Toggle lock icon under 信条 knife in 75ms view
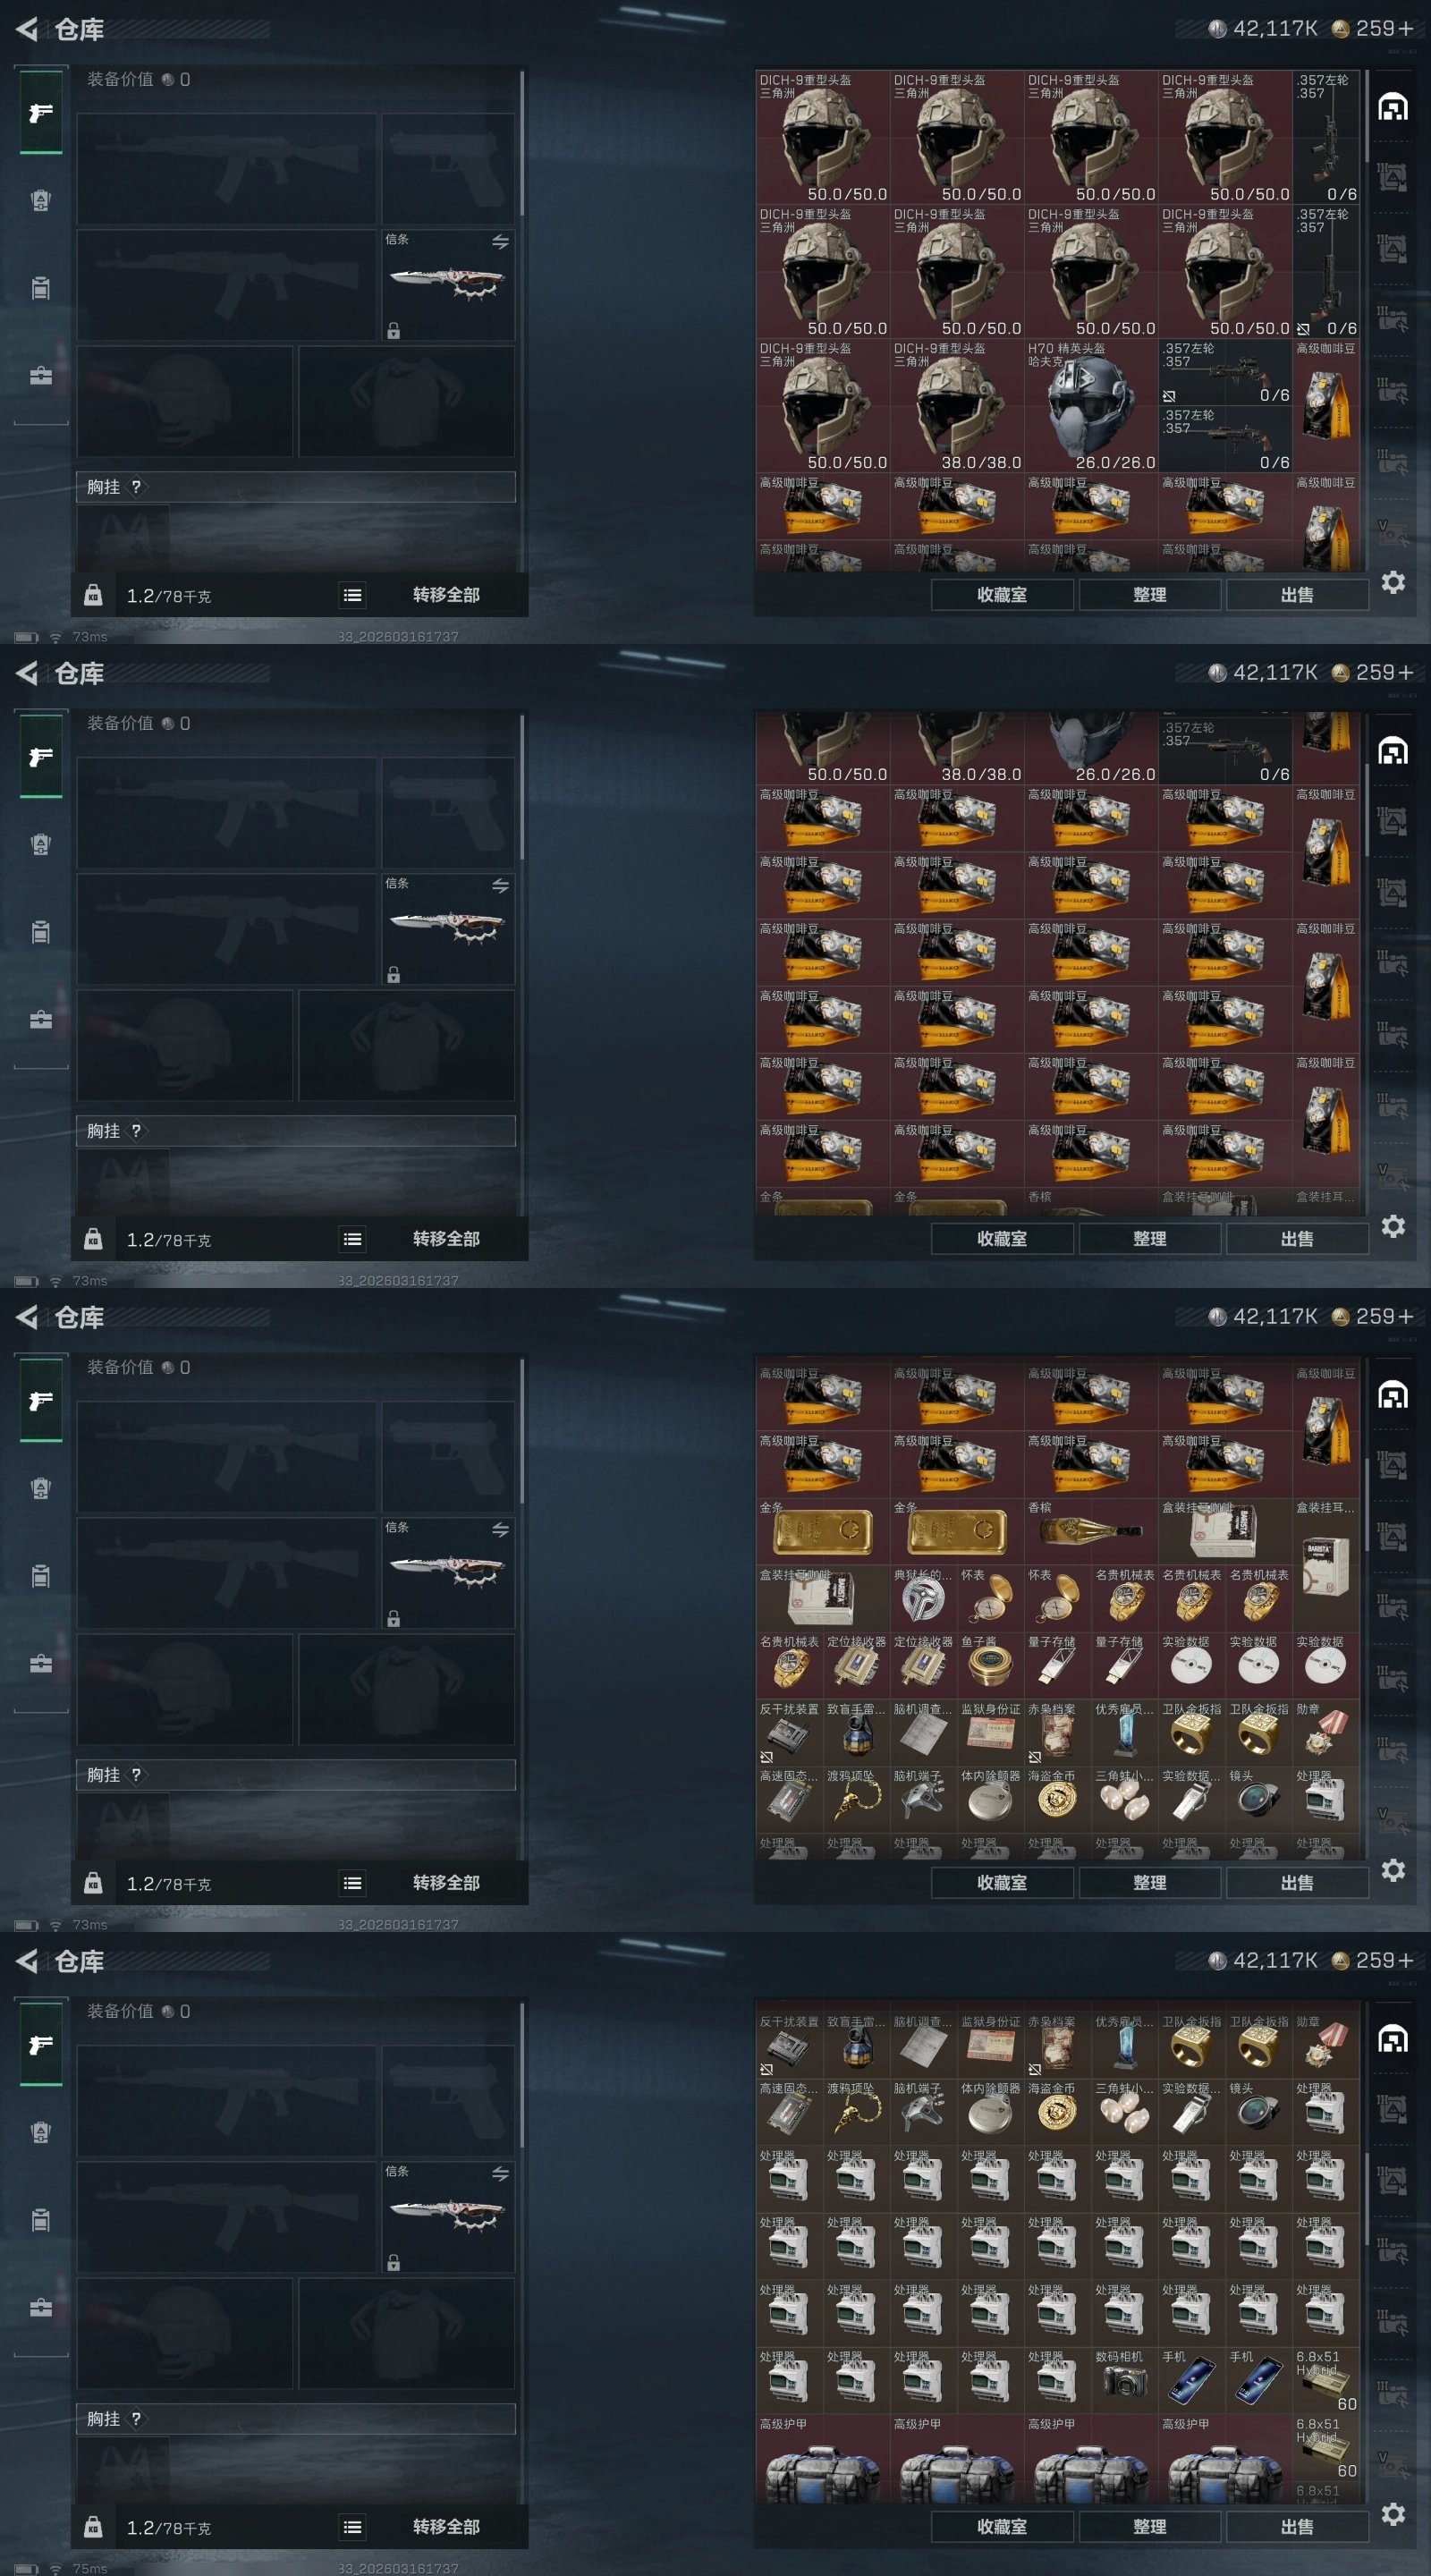The width and height of the screenshot is (1431, 2576). pyautogui.click(x=393, y=2262)
